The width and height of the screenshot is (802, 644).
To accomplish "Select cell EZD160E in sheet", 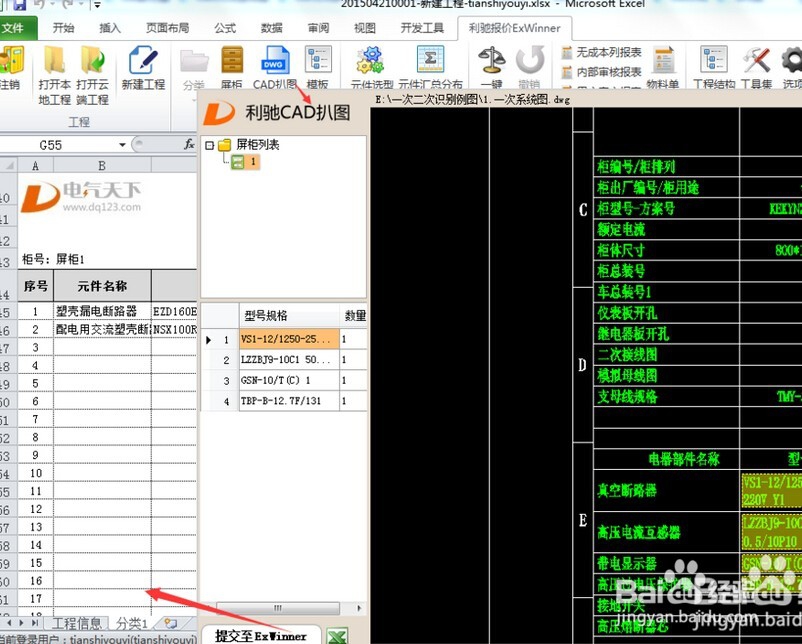I will (174, 311).
